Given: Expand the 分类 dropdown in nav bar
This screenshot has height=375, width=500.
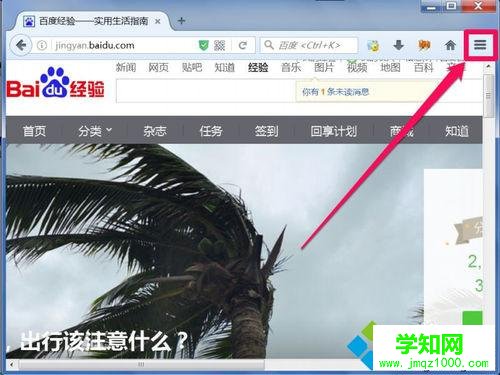Looking at the screenshot, I should click(95, 131).
